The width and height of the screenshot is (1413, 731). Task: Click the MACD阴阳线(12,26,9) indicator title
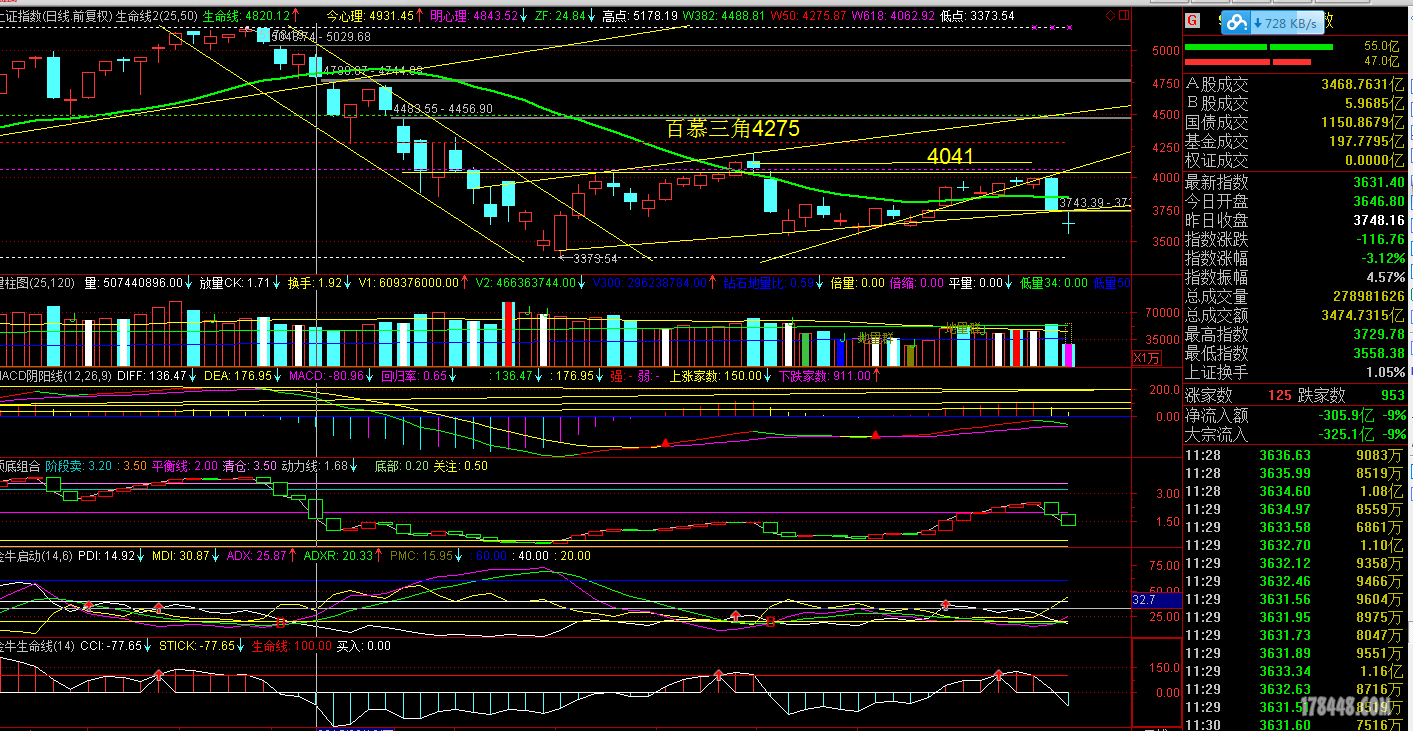pyautogui.click(x=54, y=375)
